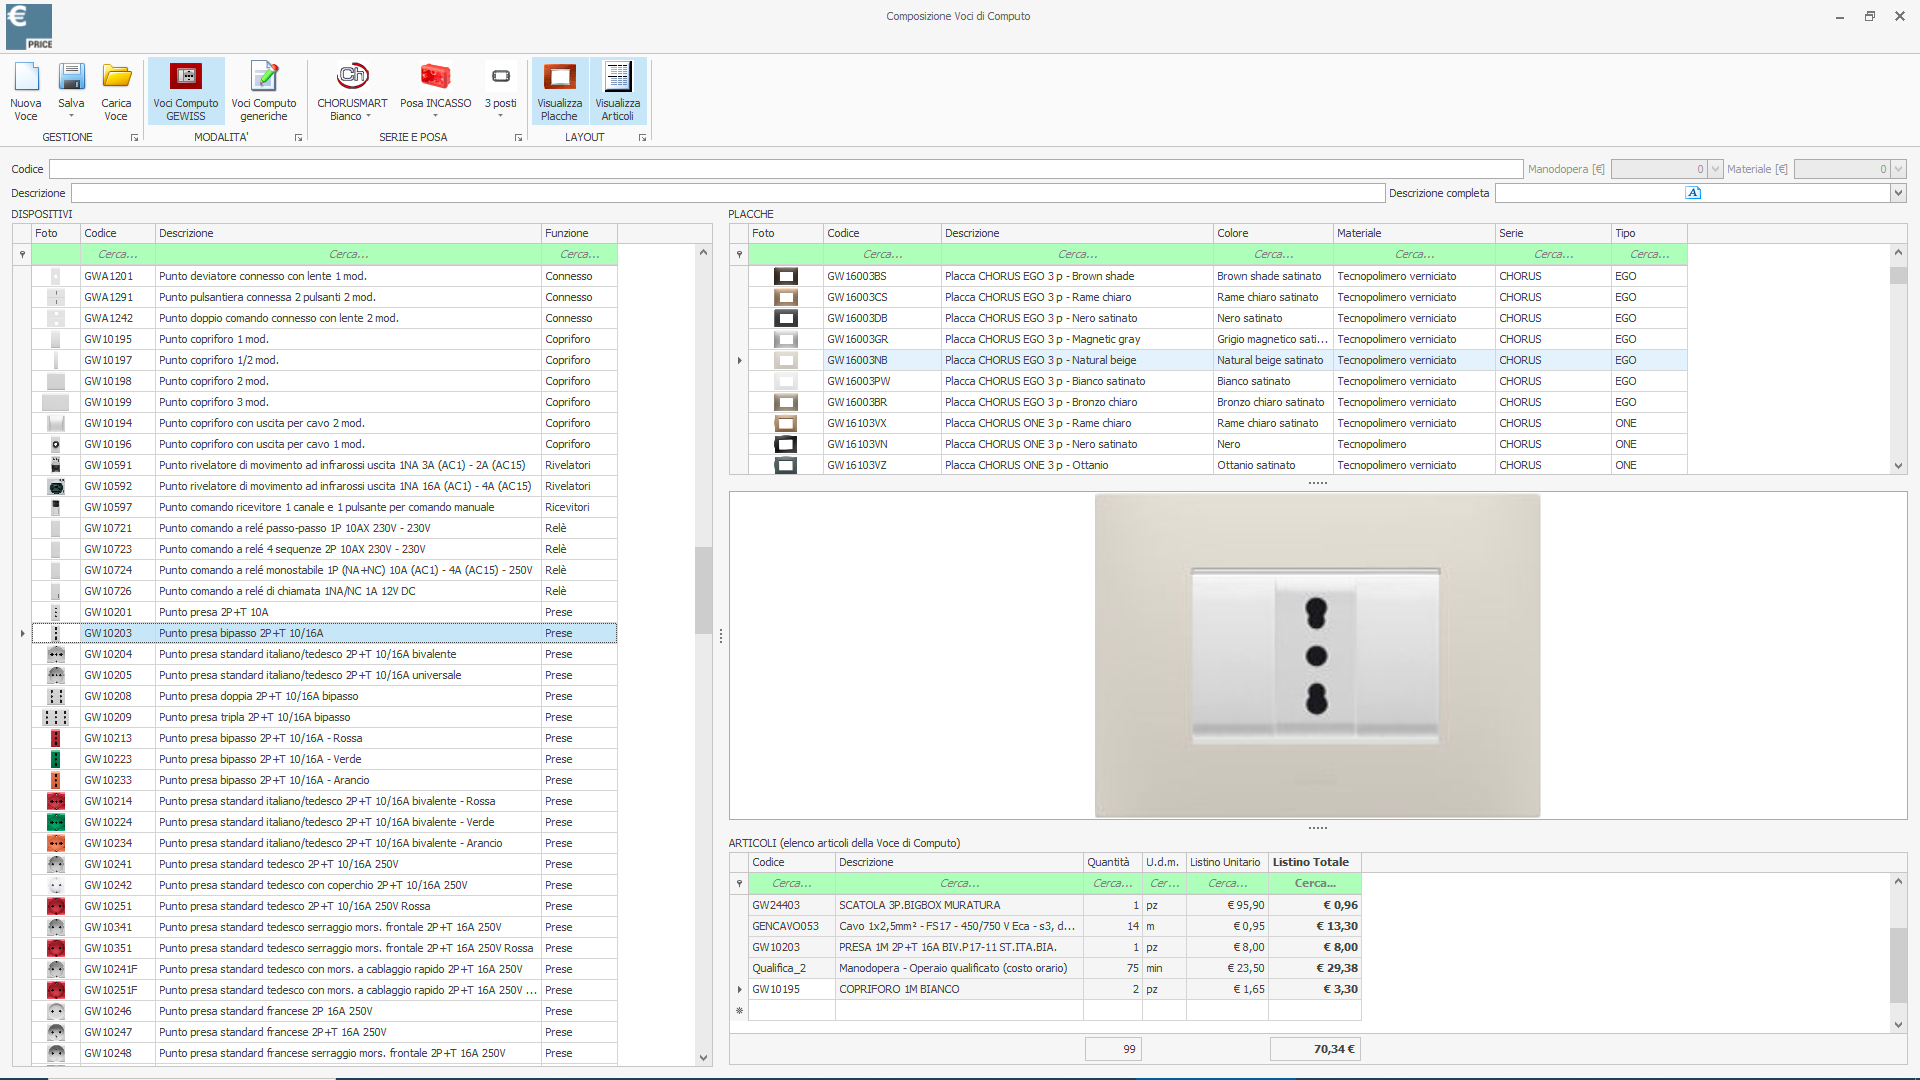
Task: Select article GENCAVO053 cable row
Action: click(x=1054, y=926)
